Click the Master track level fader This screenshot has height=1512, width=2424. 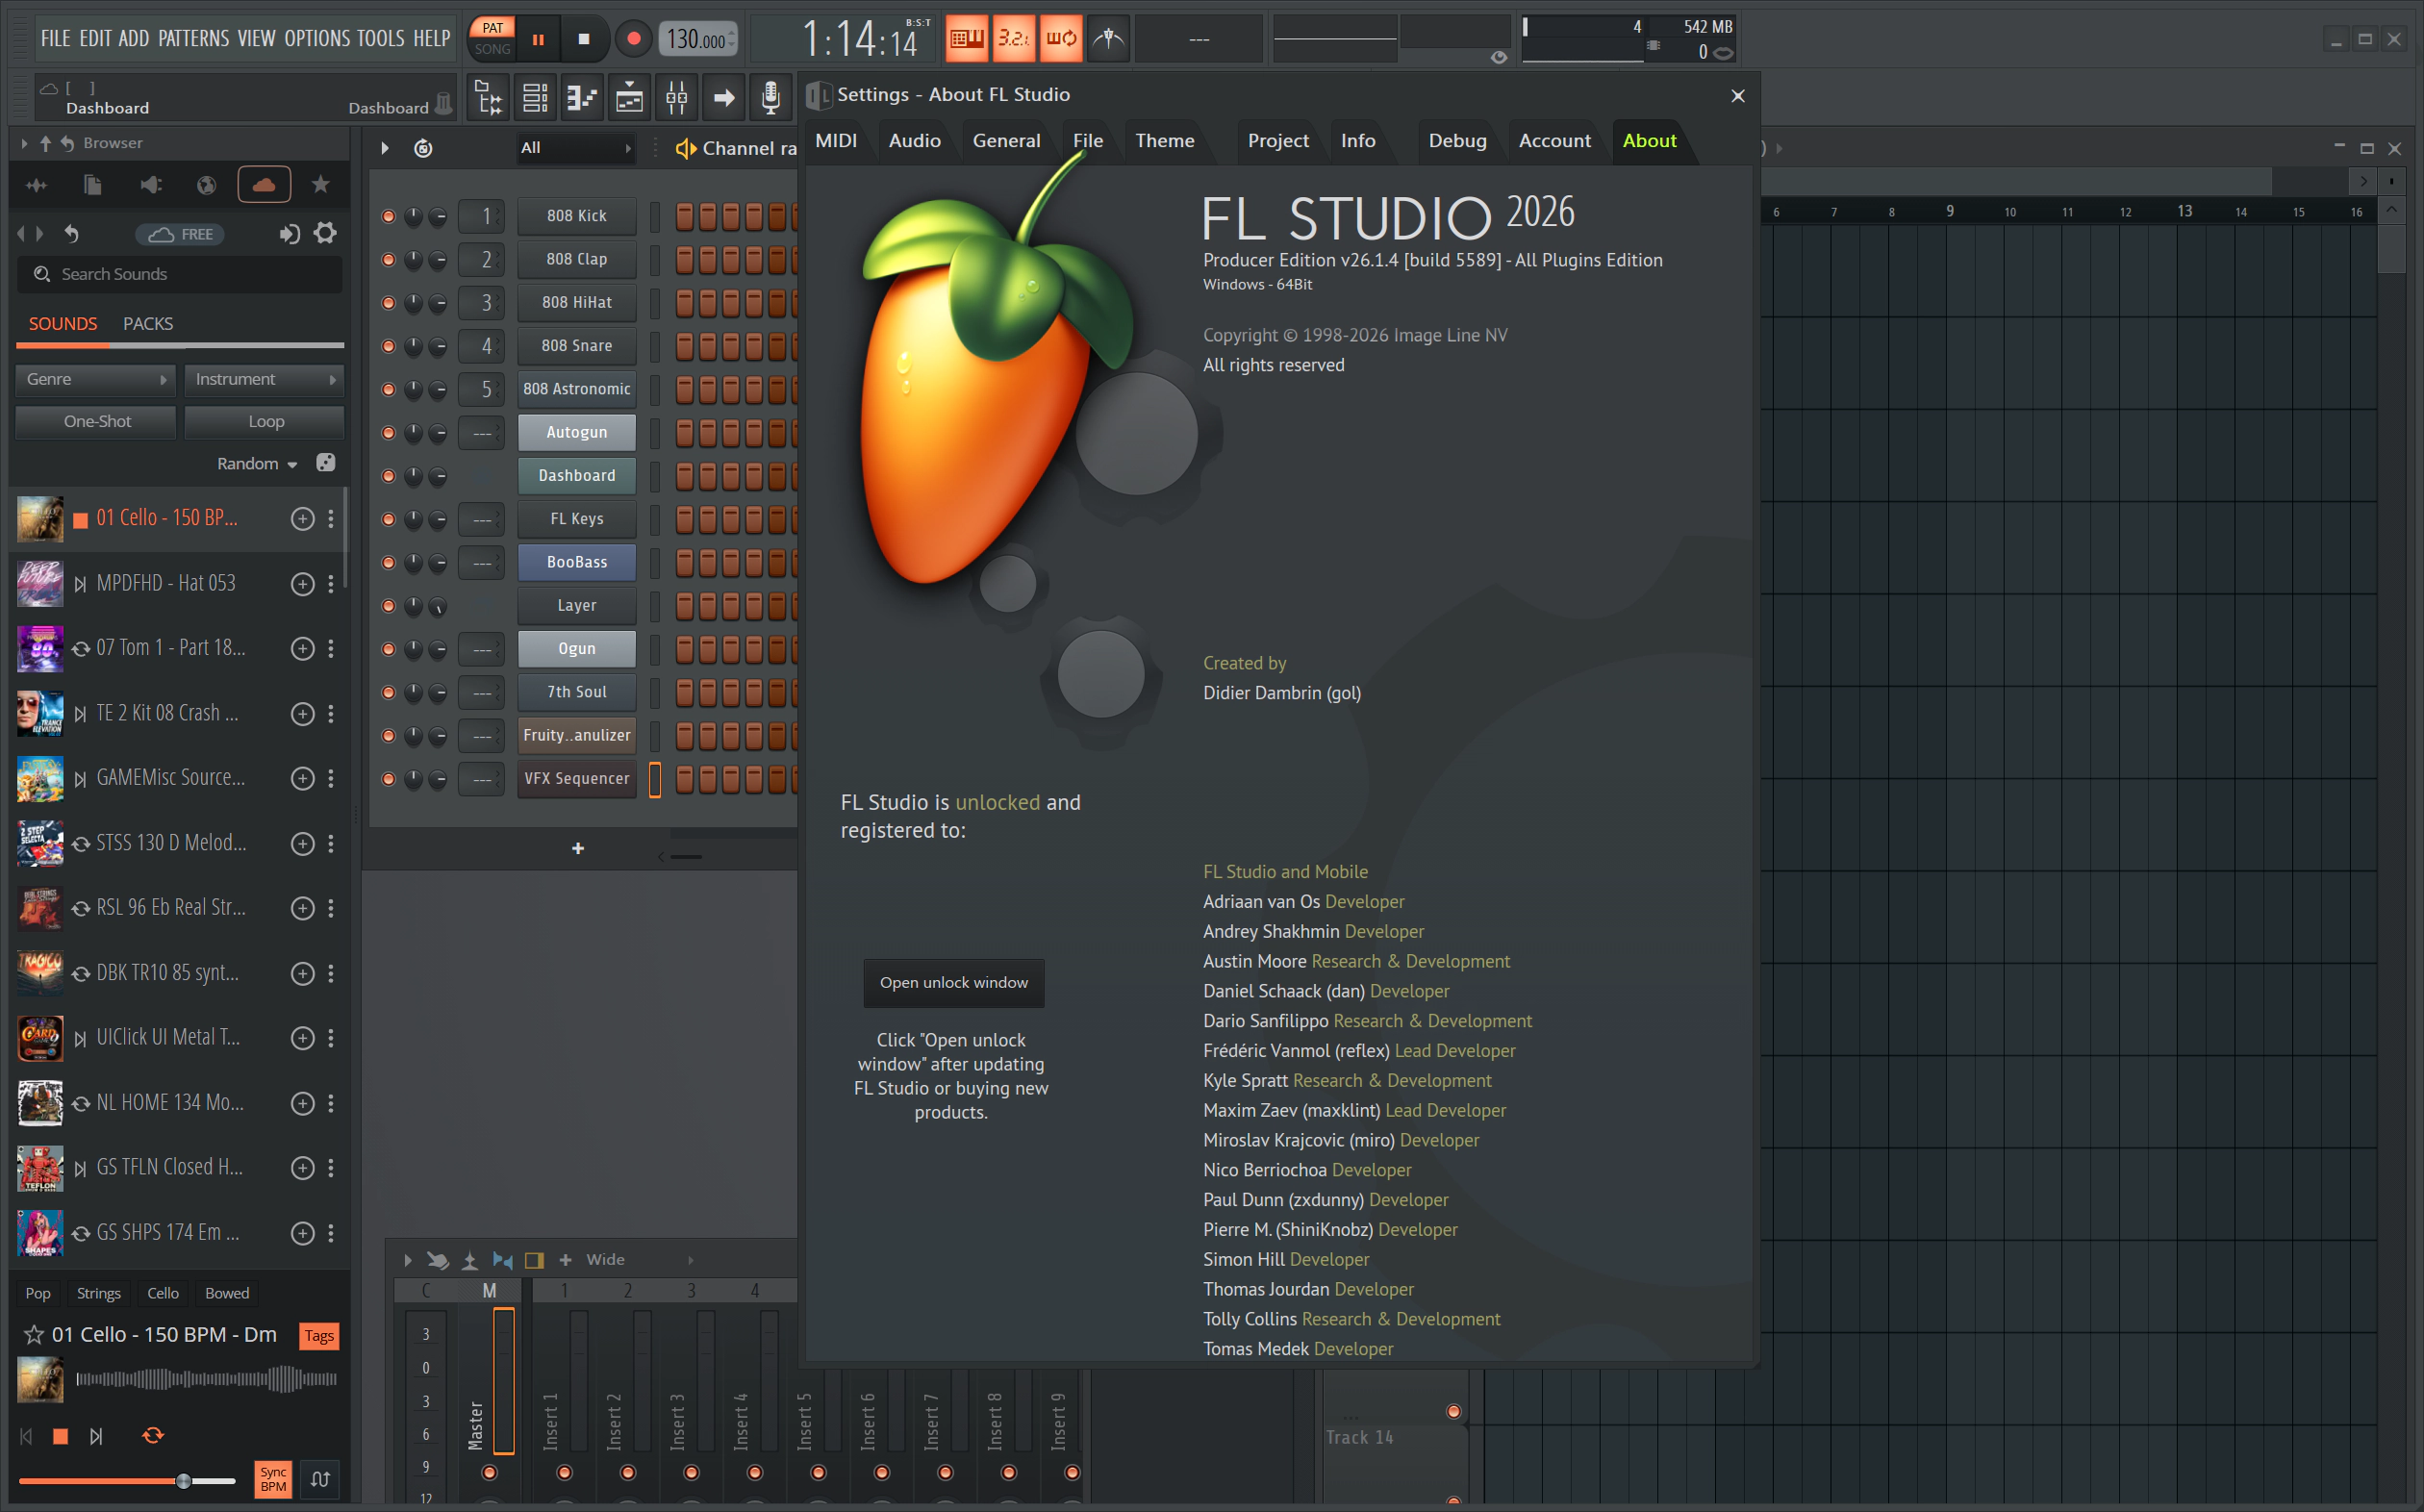click(503, 1380)
